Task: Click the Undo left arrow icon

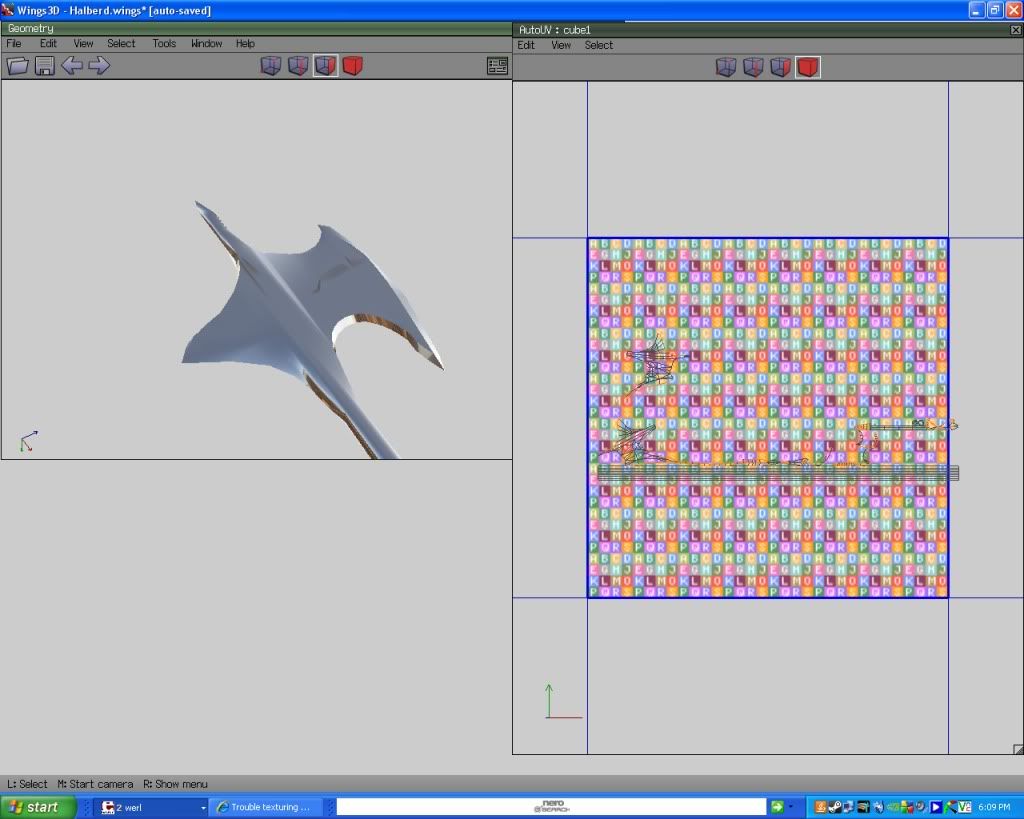Action: (72, 66)
